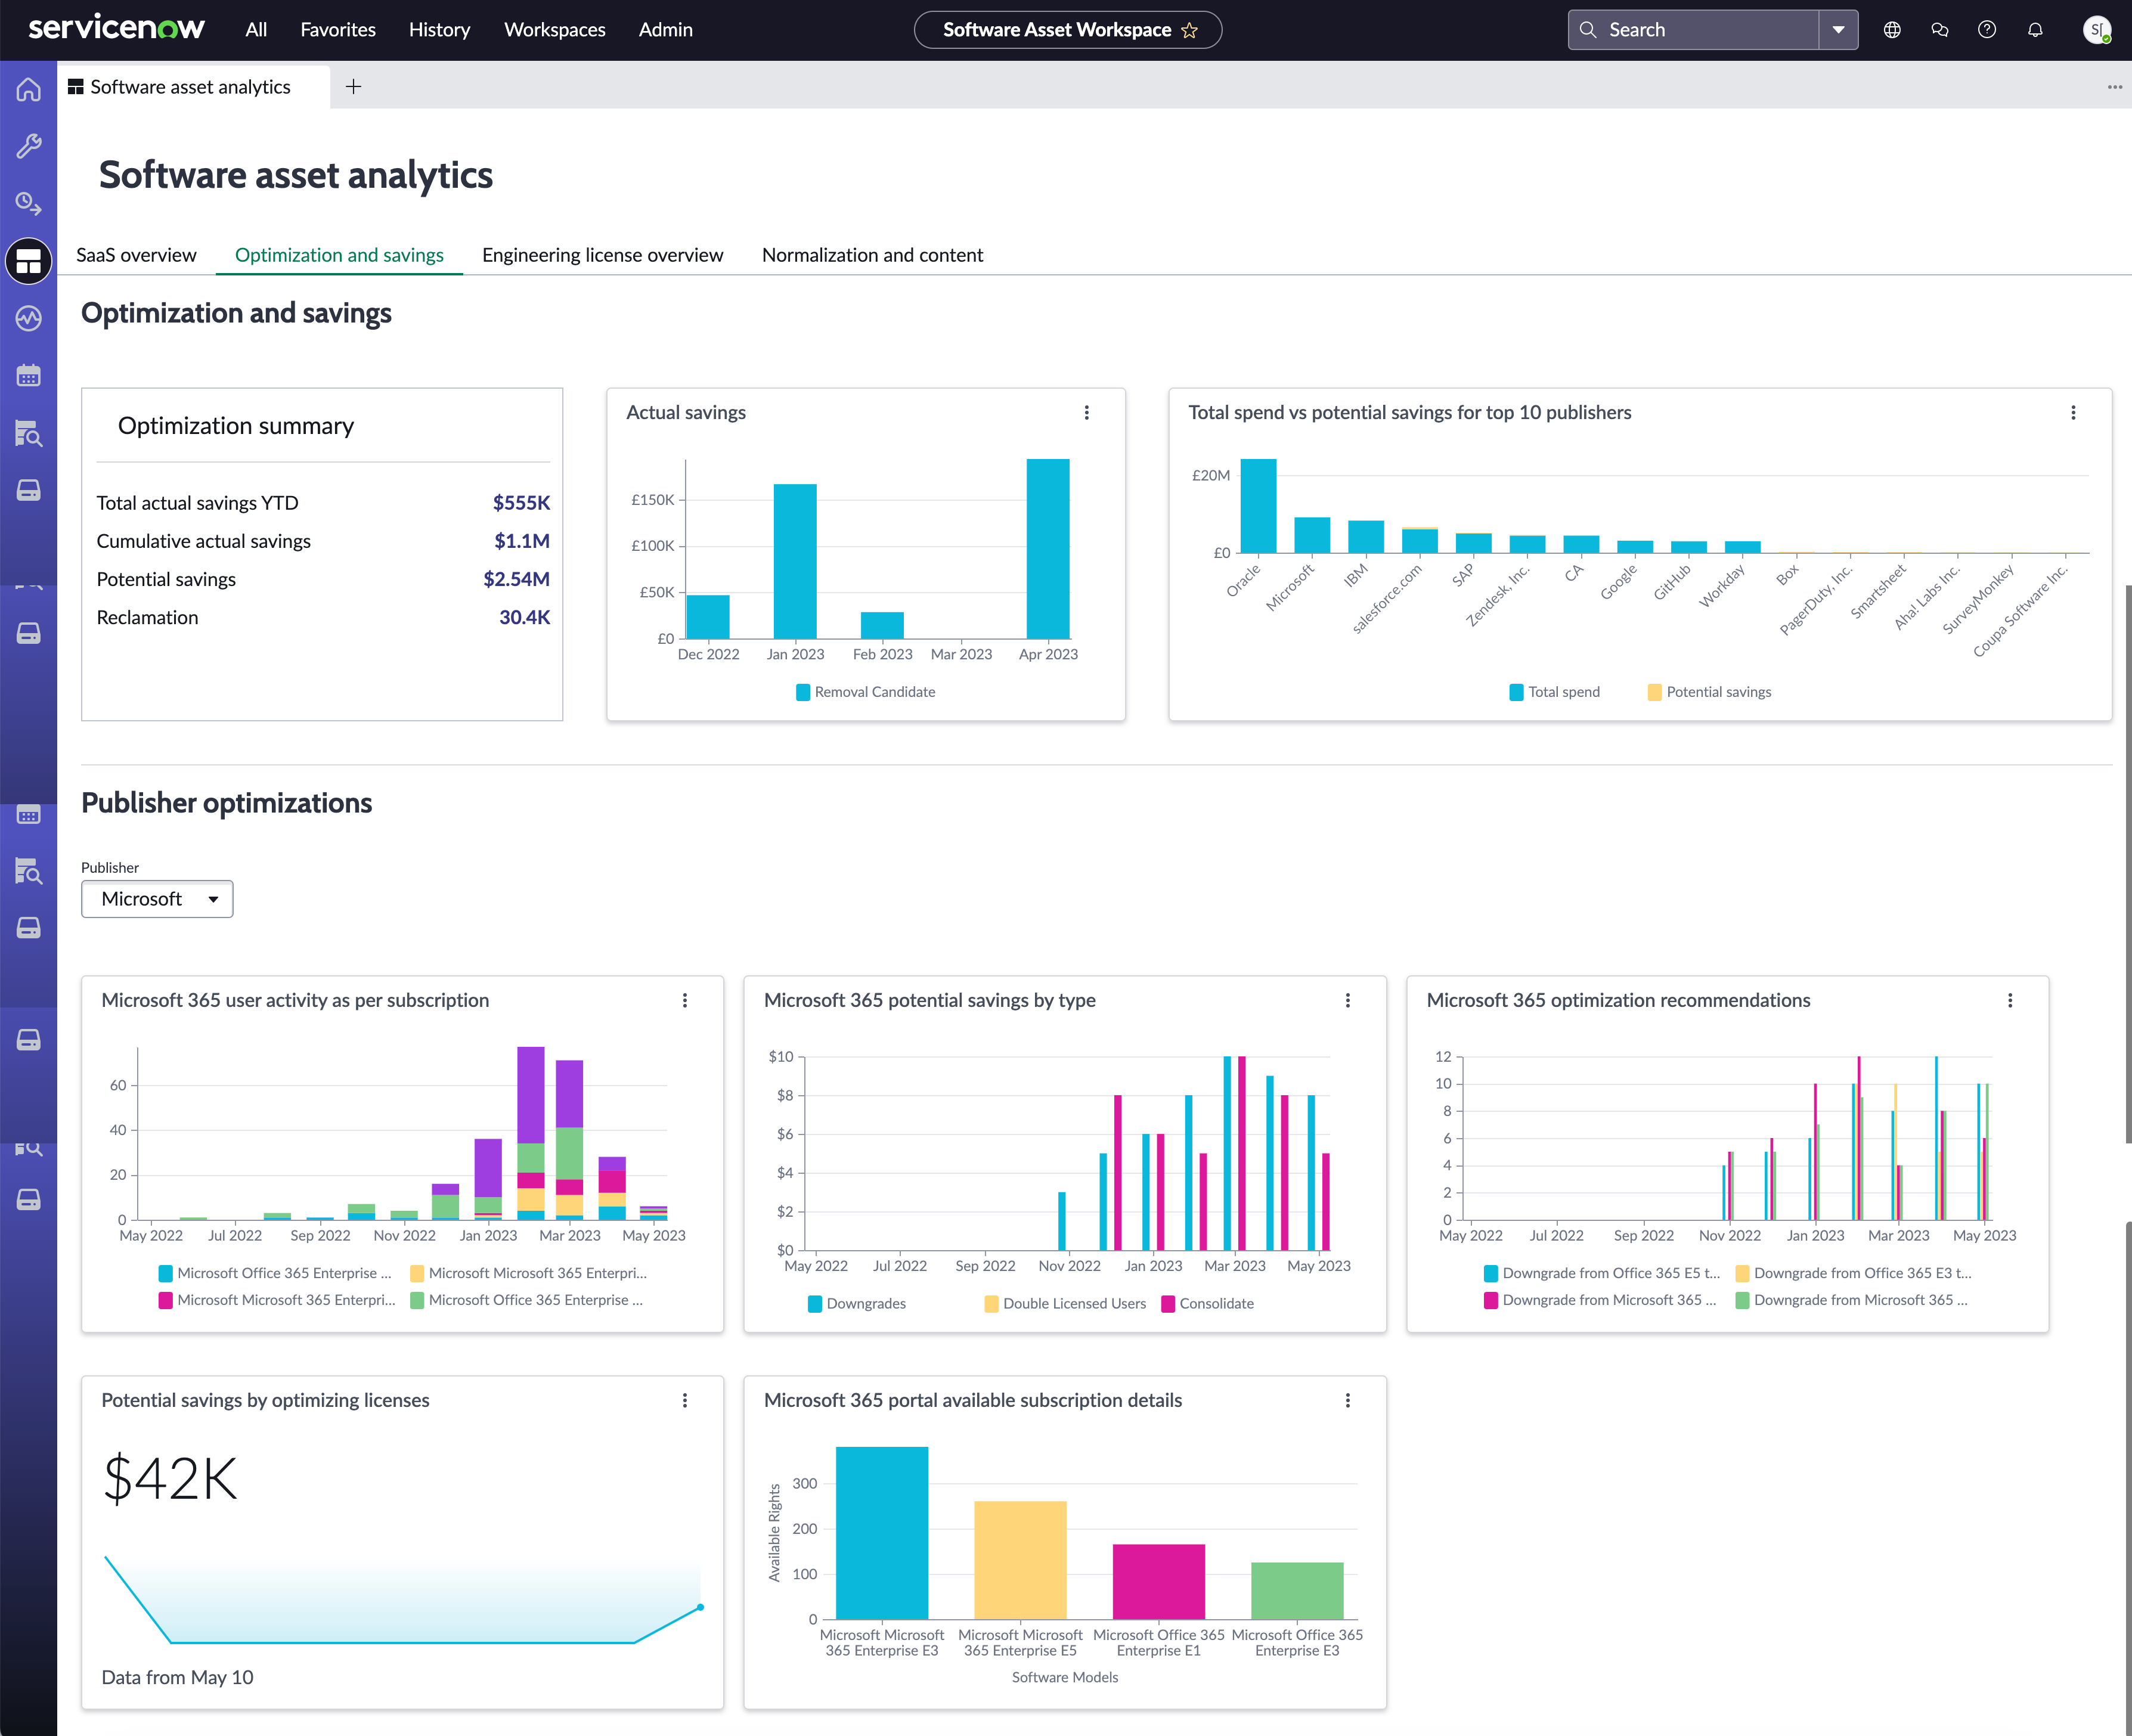Click the yellow Microsoft Microsoft 365 Enterpri... legend swatch
2132x1736 pixels.
pos(417,1273)
